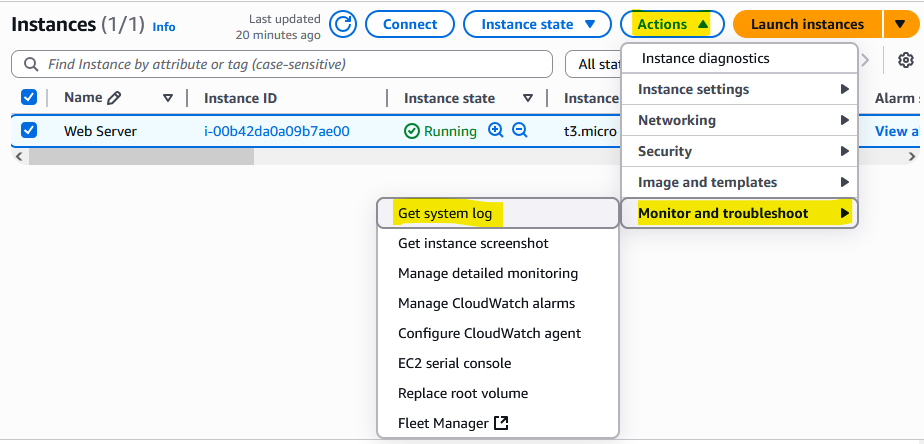924x444 pixels.
Task: Open instance ID i-00b42da0a09b7ae00 link
Action: [x=277, y=131]
